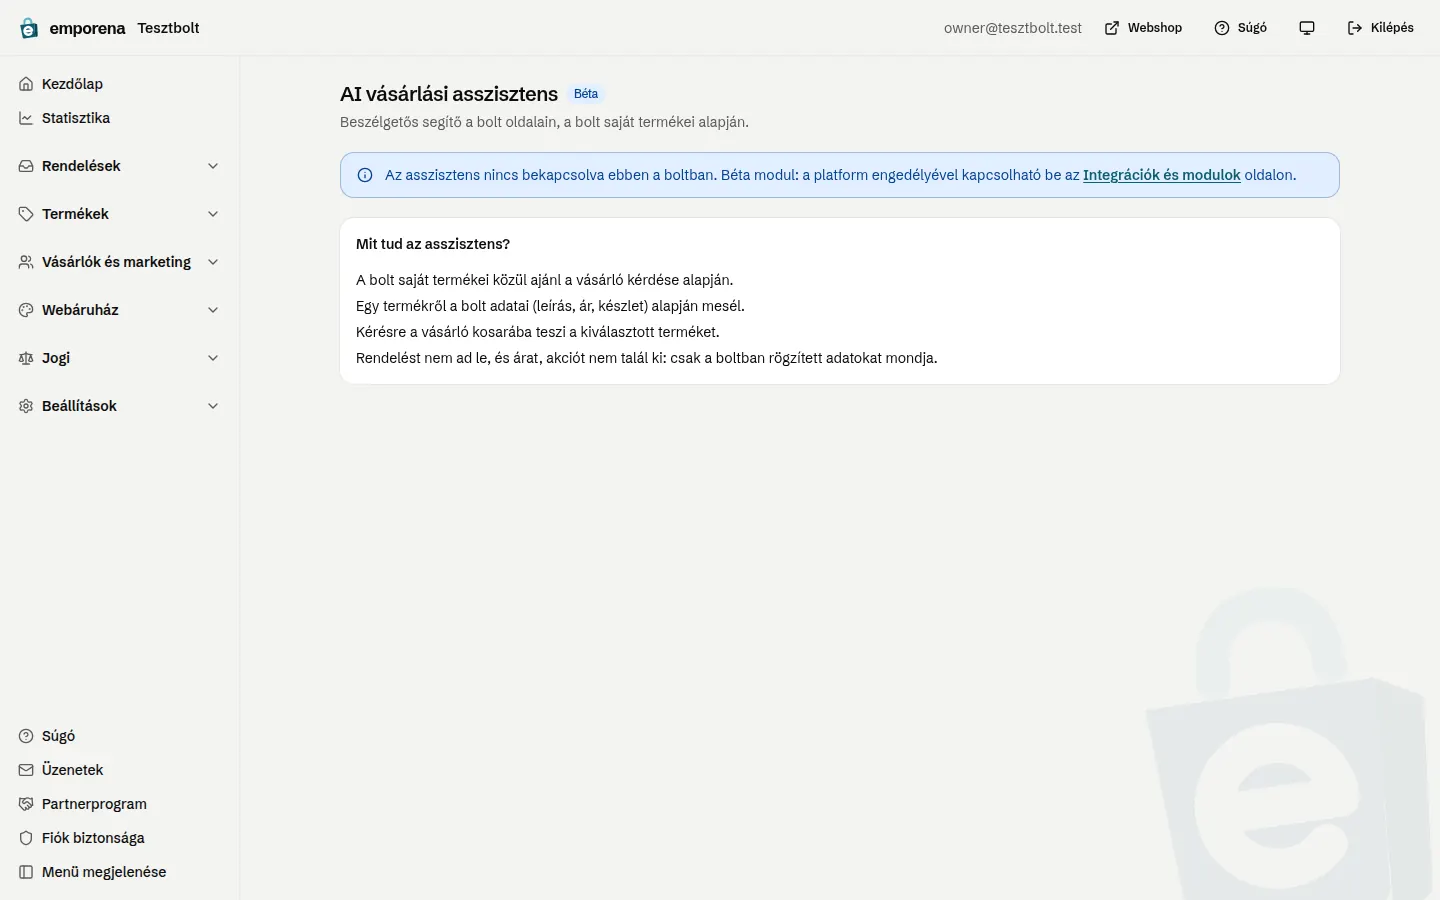1440x900 pixels.
Task: Click the owner@tesztbolt.test account email
Action: (1013, 28)
